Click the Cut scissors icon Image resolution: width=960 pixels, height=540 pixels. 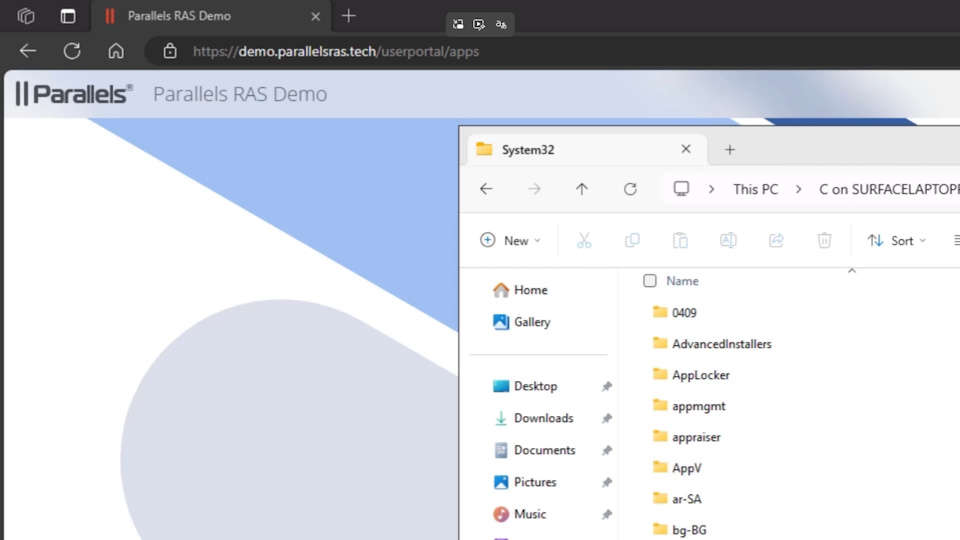tap(584, 241)
